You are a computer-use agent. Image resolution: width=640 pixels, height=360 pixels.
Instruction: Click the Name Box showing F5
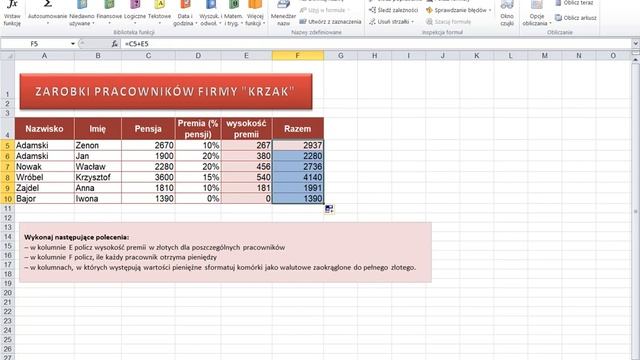[x=35, y=44]
